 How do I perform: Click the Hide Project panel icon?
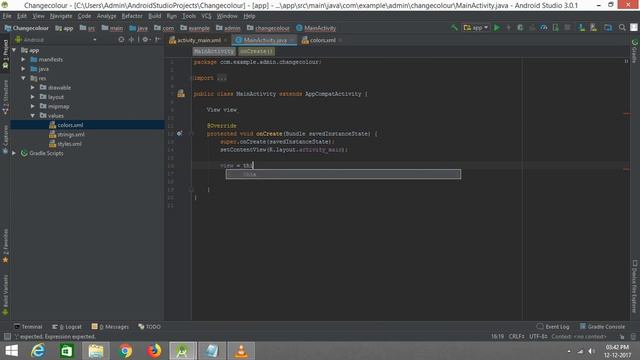(158, 40)
